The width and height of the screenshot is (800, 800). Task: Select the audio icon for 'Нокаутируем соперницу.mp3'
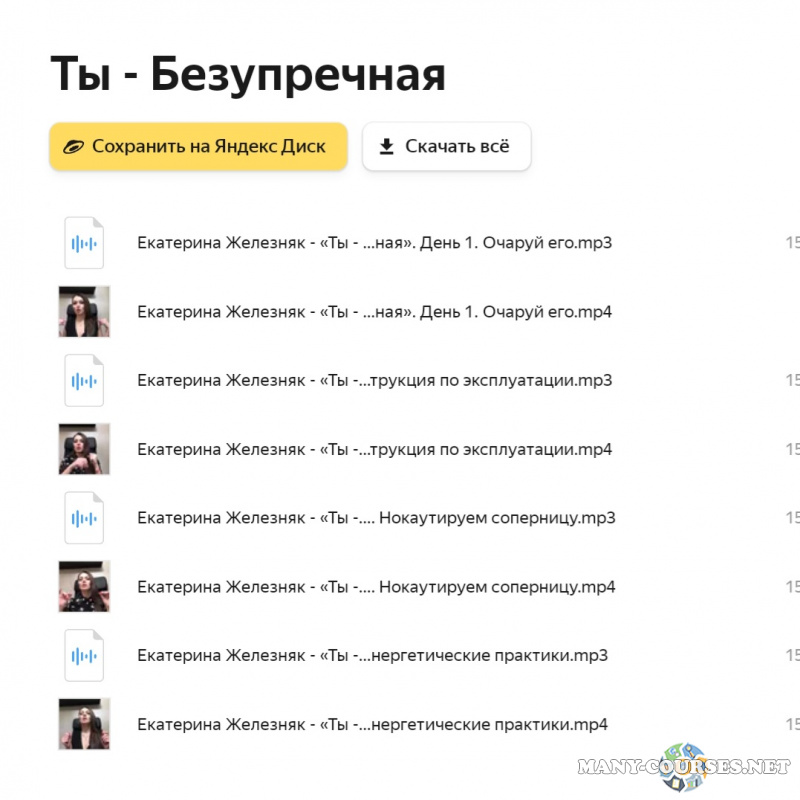pyautogui.click(x=84, y=518)
